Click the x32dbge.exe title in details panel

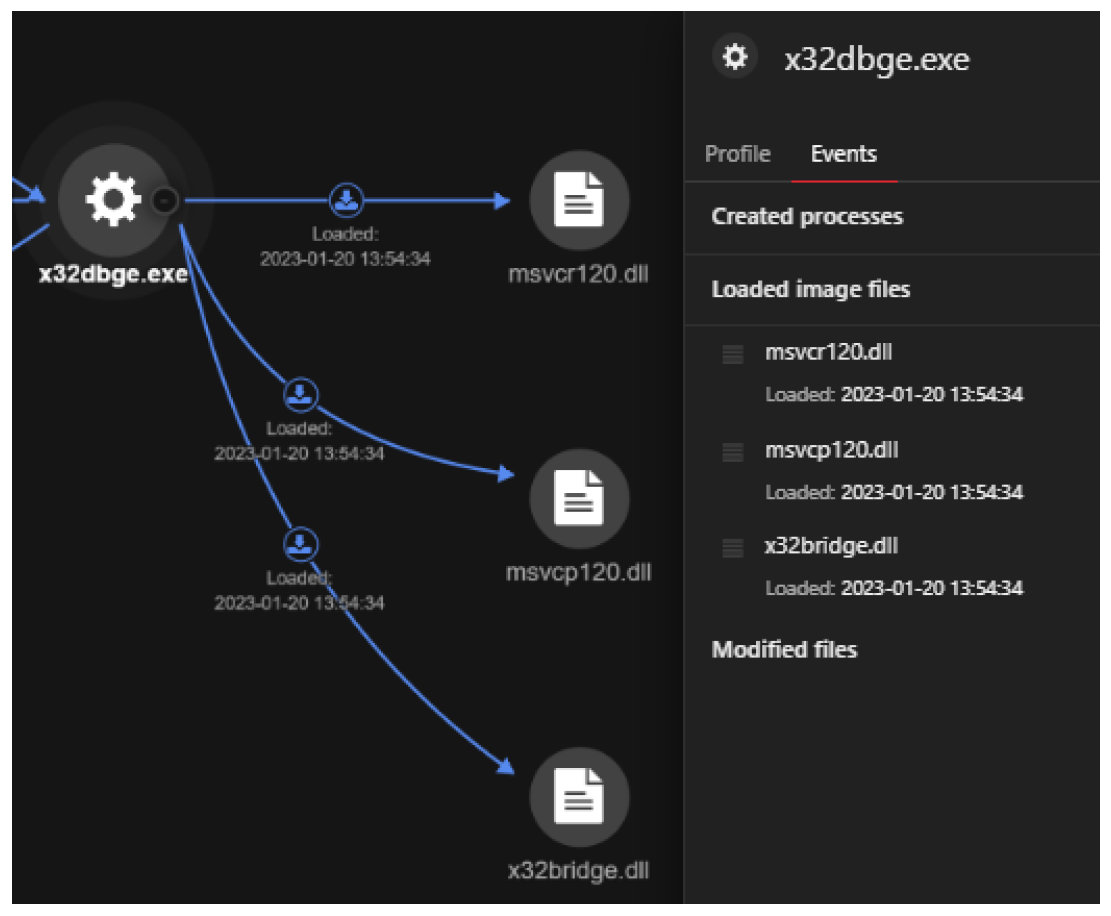pos(876,60)
